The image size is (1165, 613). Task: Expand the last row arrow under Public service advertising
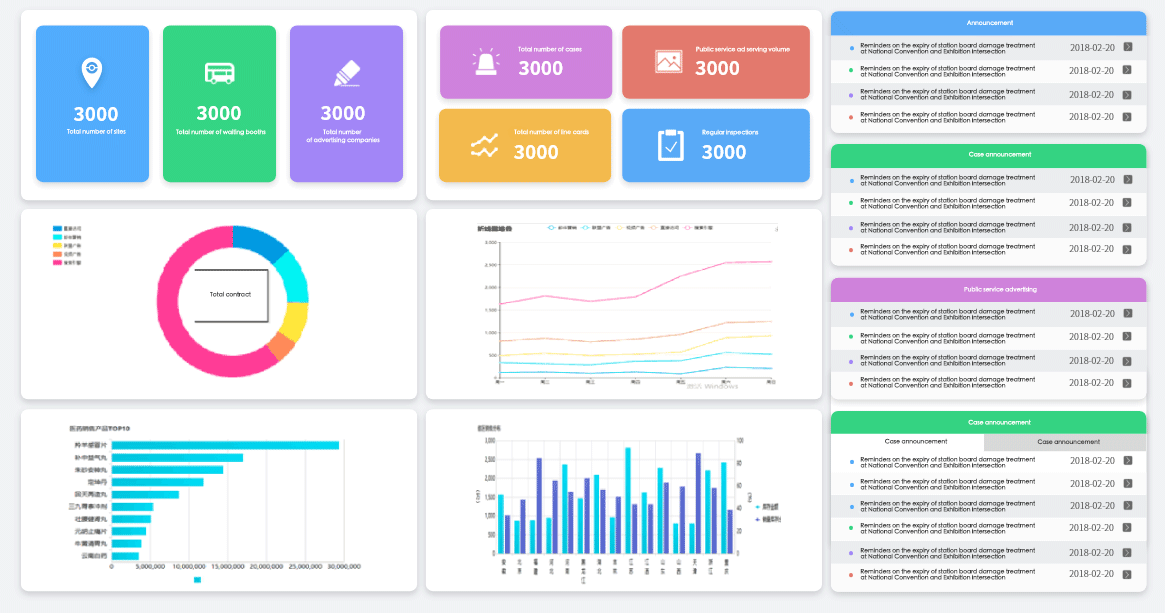tap(1128, 383)
